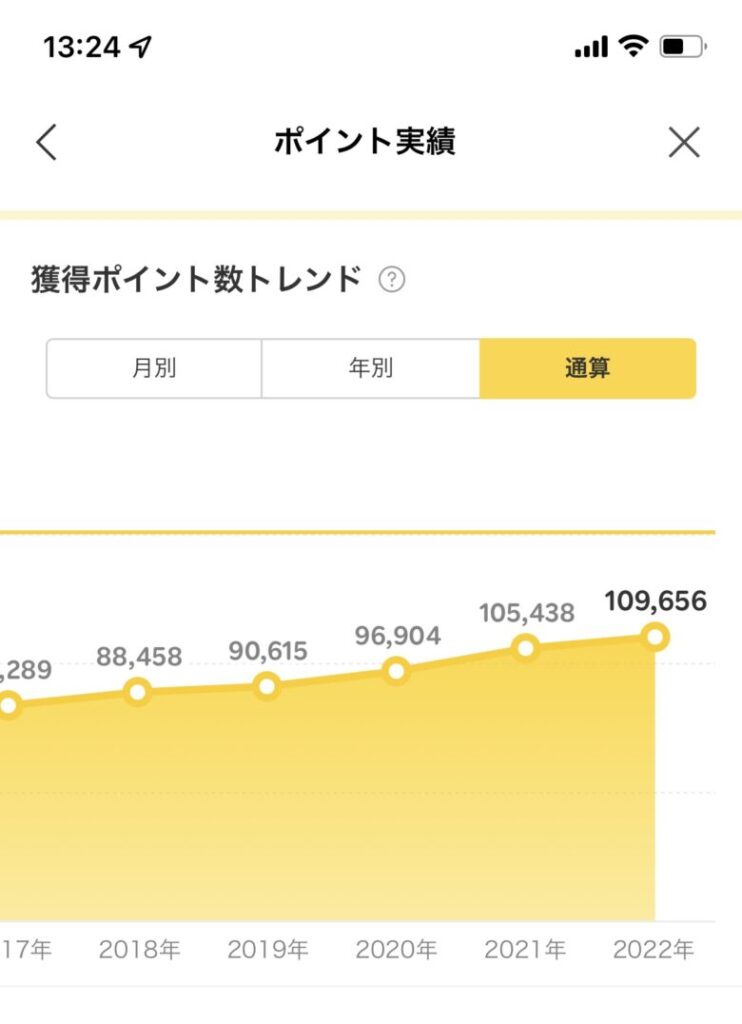Screen dimensions: 742x1024
Task: Tap the location arrow beside the time
Action: point(140,46)
